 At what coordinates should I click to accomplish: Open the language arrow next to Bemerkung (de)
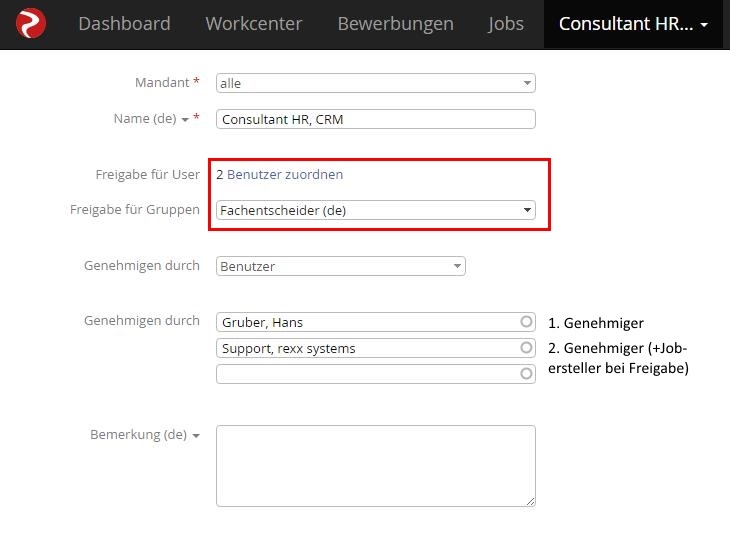(196, 436)
